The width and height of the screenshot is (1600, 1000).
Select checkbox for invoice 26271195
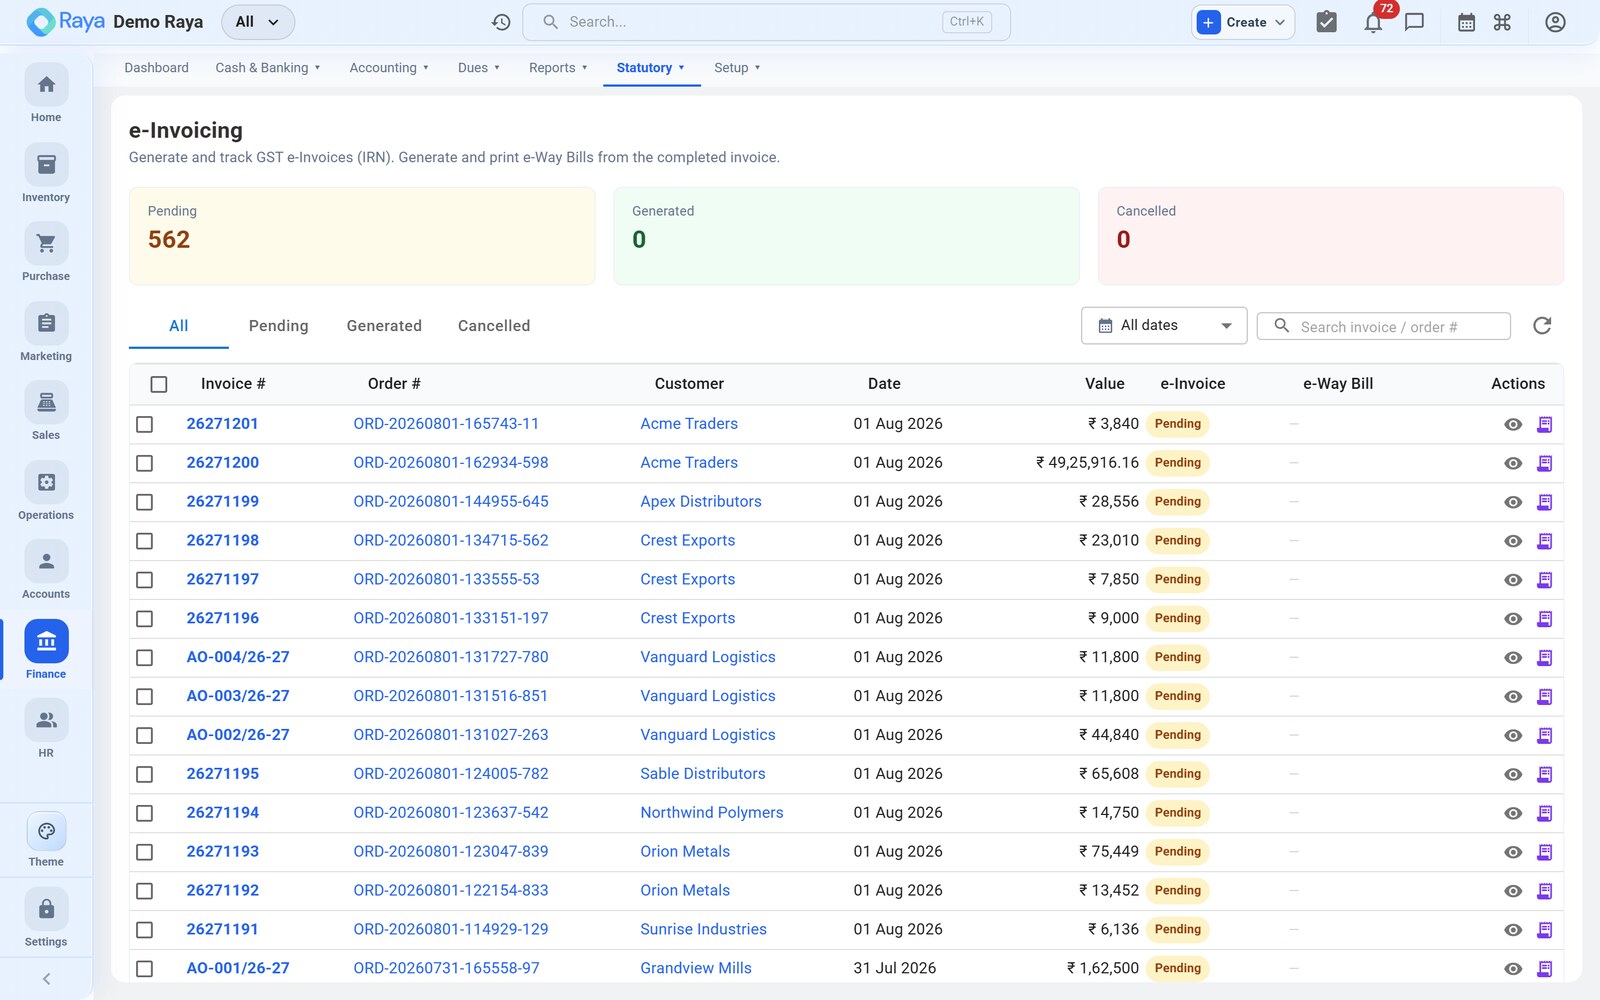point(145,774)
